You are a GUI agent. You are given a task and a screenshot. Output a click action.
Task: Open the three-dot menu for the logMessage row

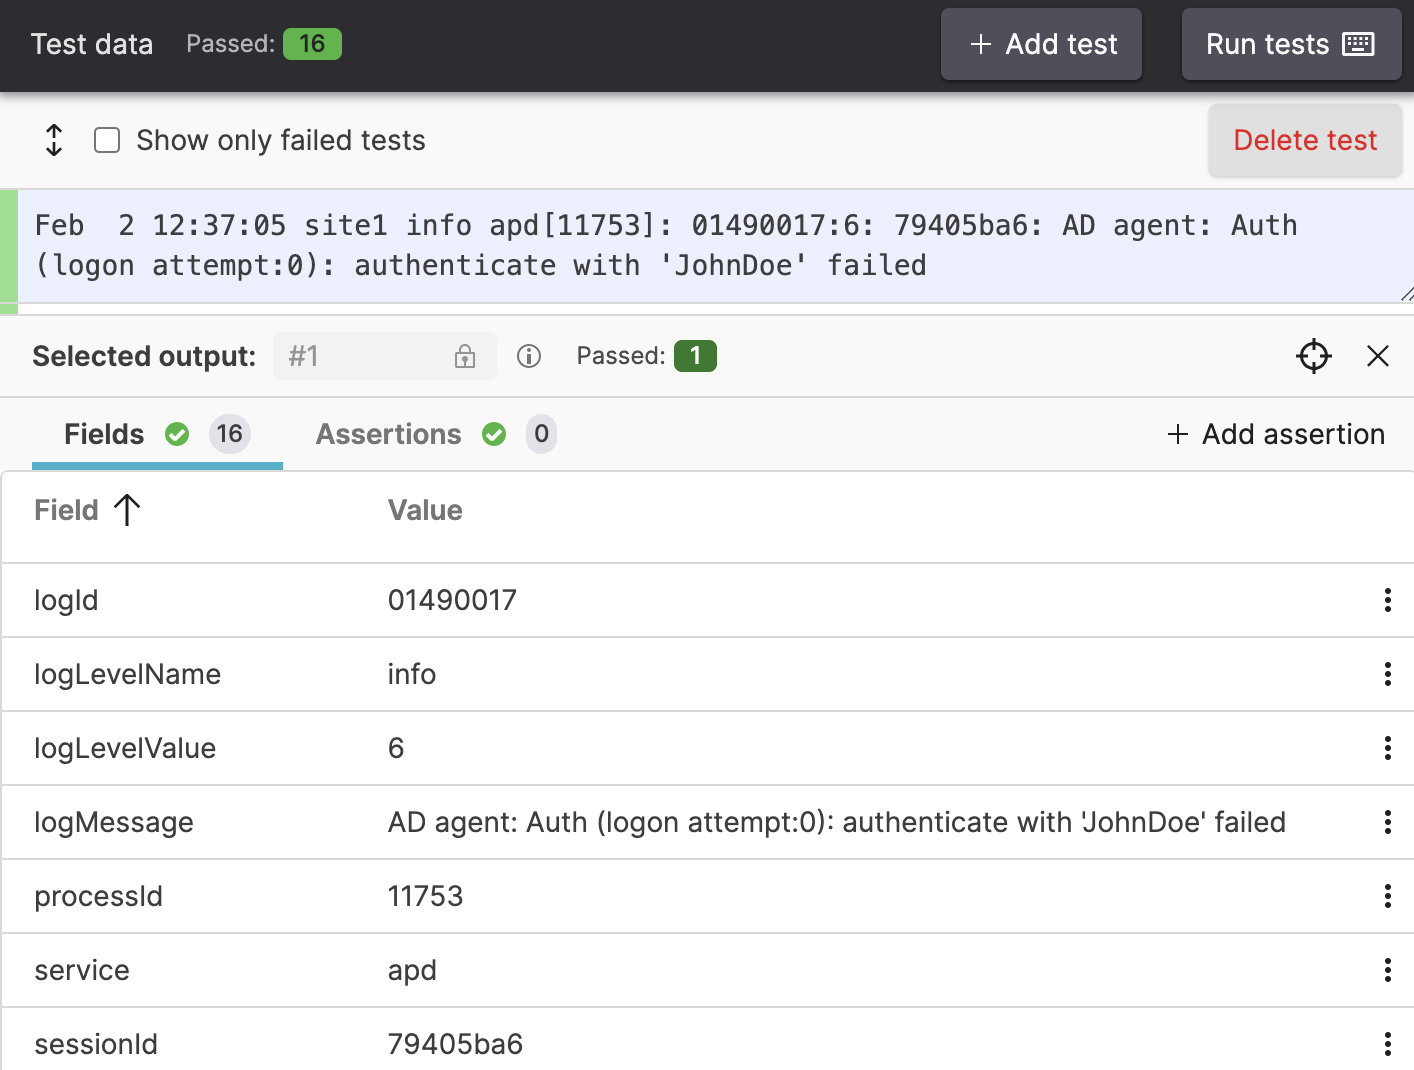pyautogui.click(x=1388, y=822)
